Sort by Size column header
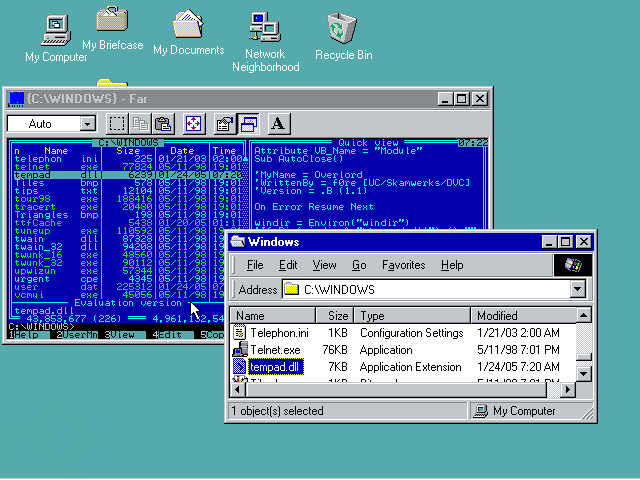Image resolution: width=640 pixels, height=480 pixels. coord(334,316)
